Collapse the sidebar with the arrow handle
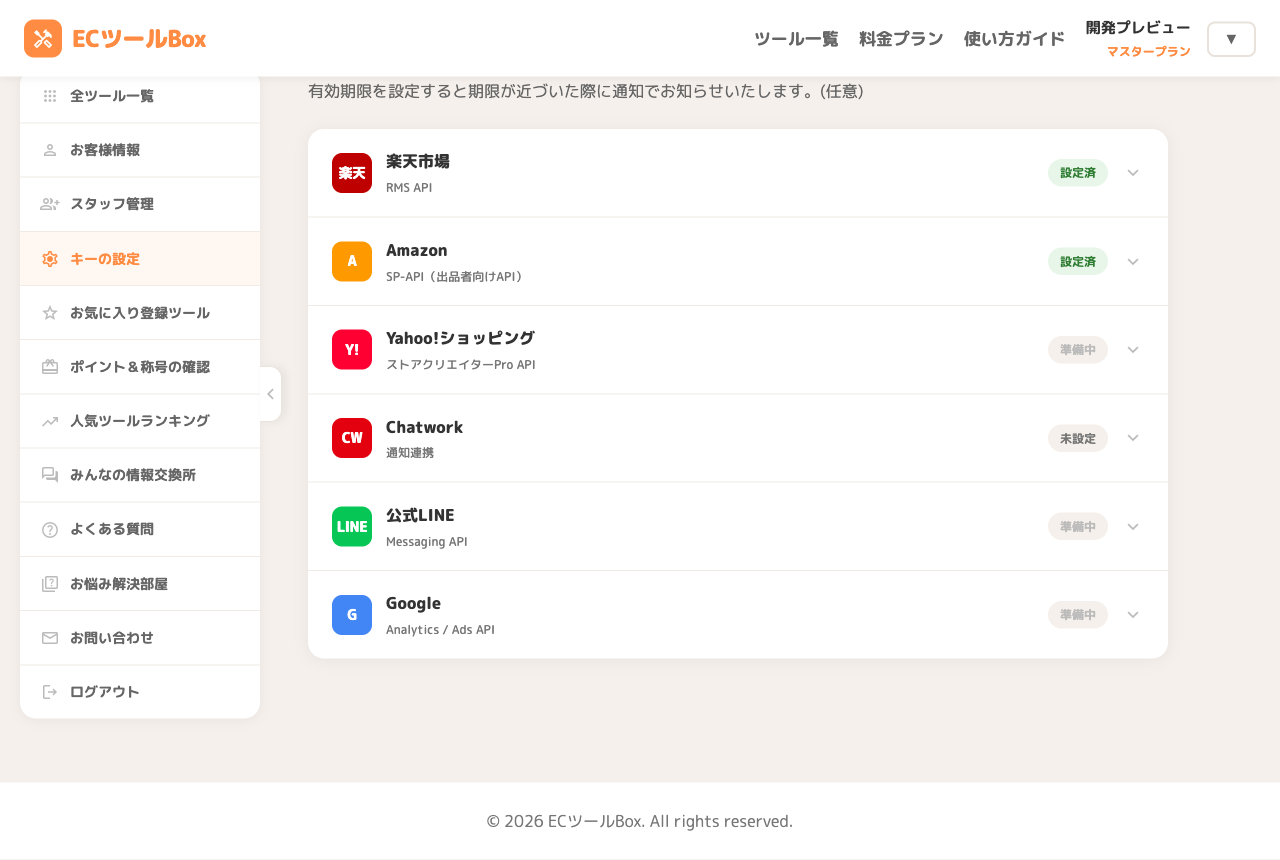The image size is (1280, 860). (270, 394)
